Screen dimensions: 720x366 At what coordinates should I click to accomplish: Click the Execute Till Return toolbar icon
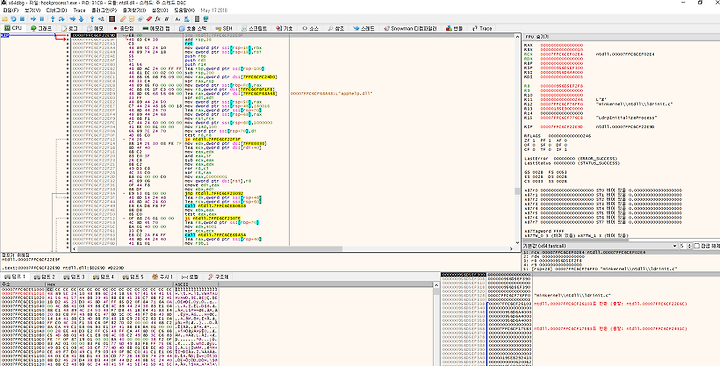click(x=92, y=19)
